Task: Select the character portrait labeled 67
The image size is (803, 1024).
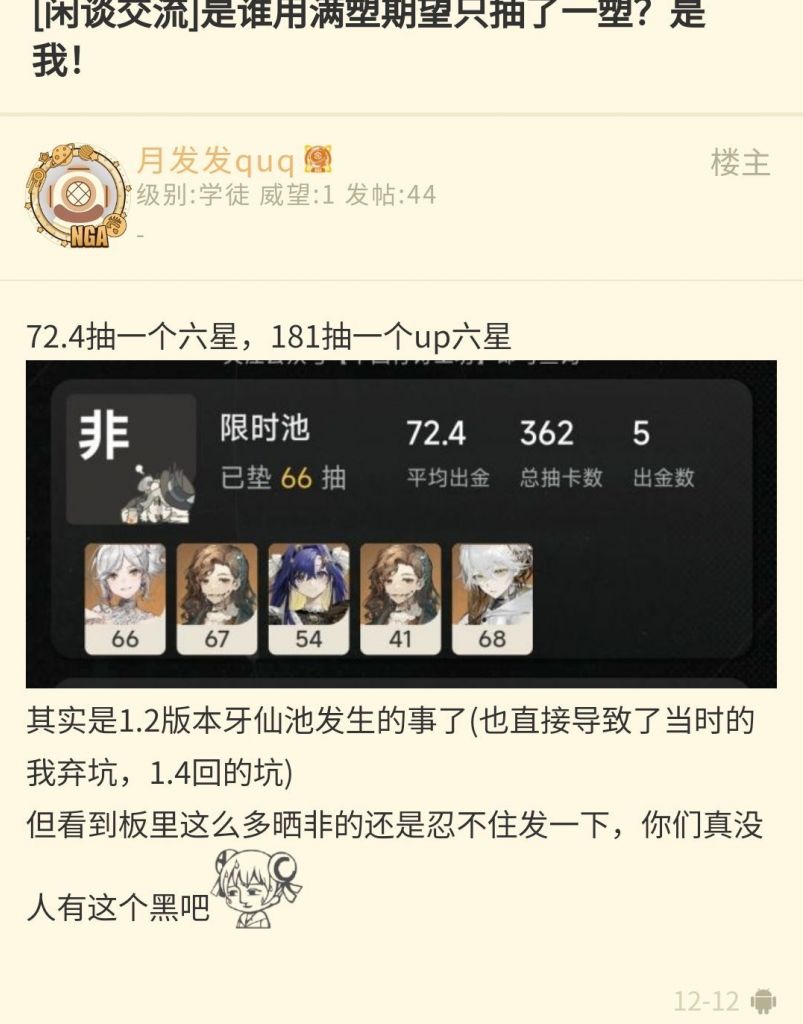Action: click(x=217, y=599)
